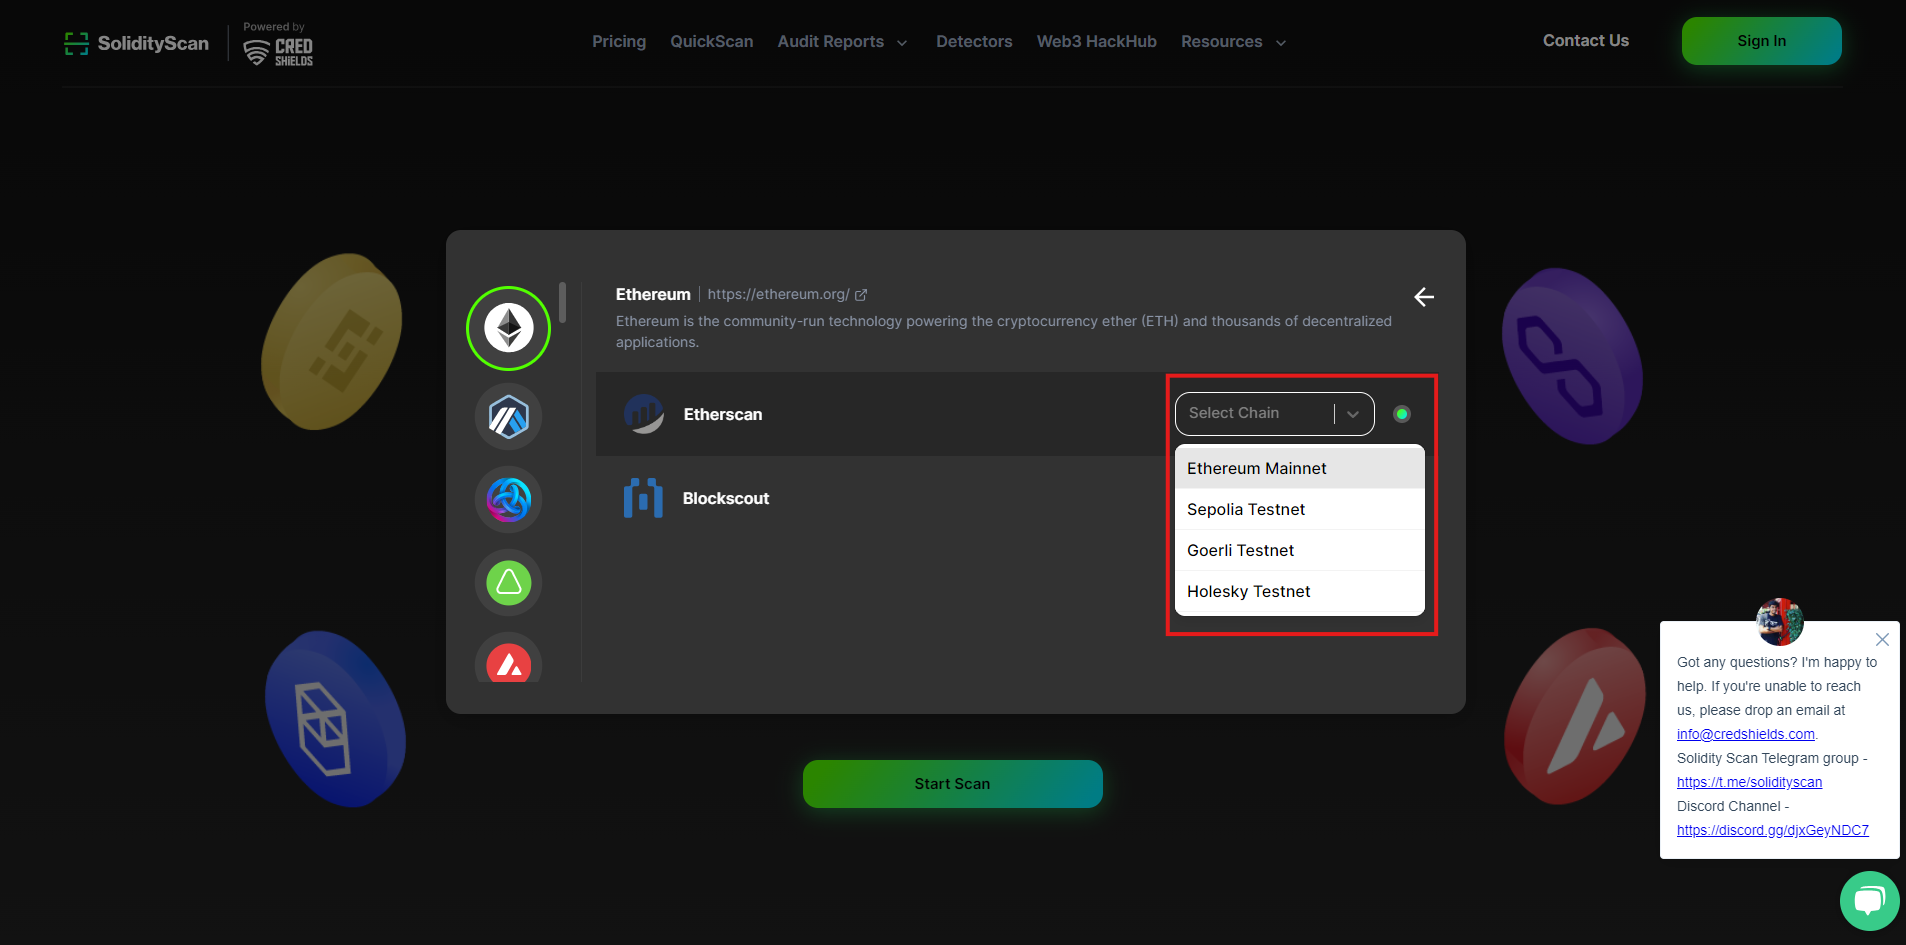
Task: Click the back arrow icon
Action: click(x=1424, y=297)
